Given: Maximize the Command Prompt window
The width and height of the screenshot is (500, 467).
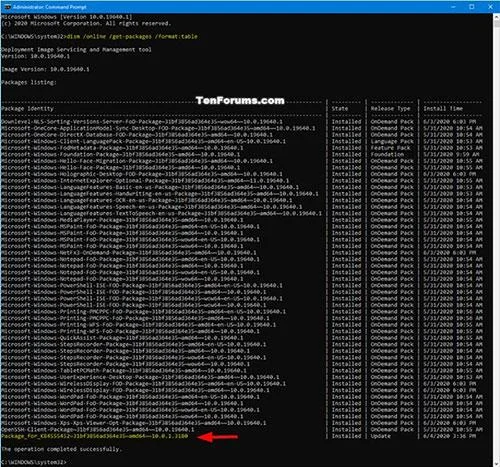Looking at the screenshot, I should [472, 7].
